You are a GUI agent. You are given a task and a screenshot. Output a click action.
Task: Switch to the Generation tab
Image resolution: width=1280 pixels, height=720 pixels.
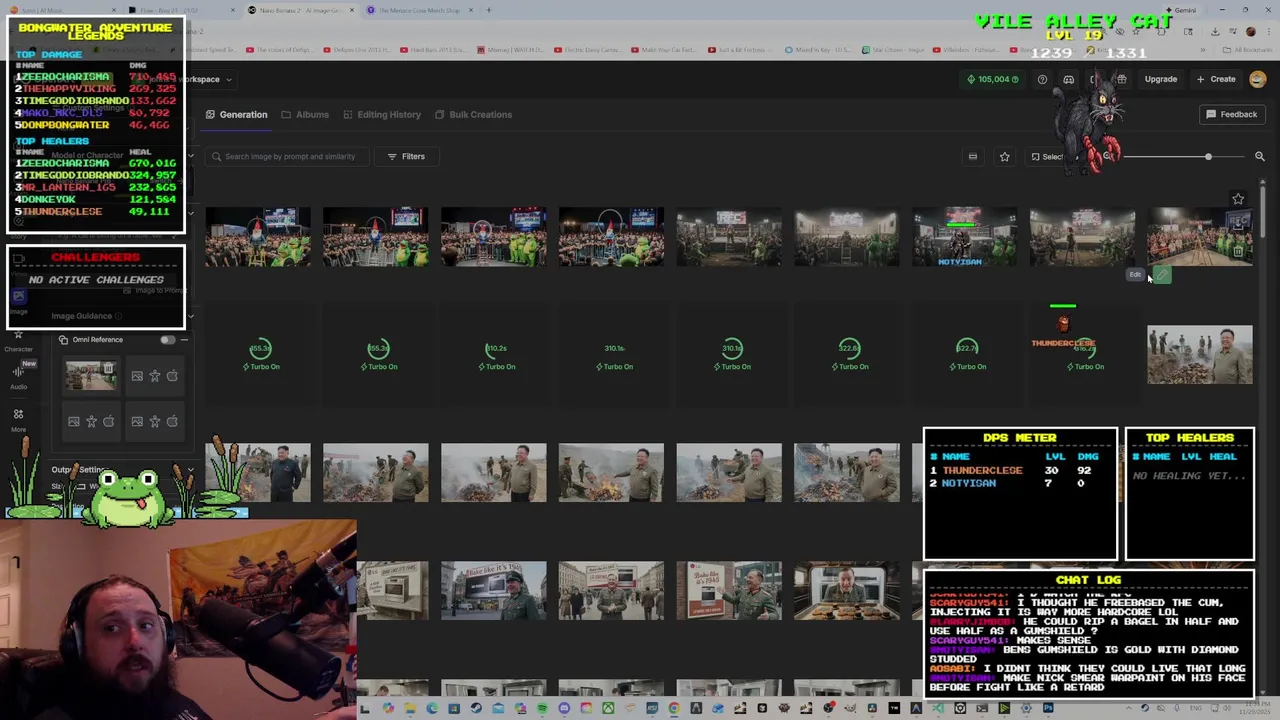coord(237,114)
